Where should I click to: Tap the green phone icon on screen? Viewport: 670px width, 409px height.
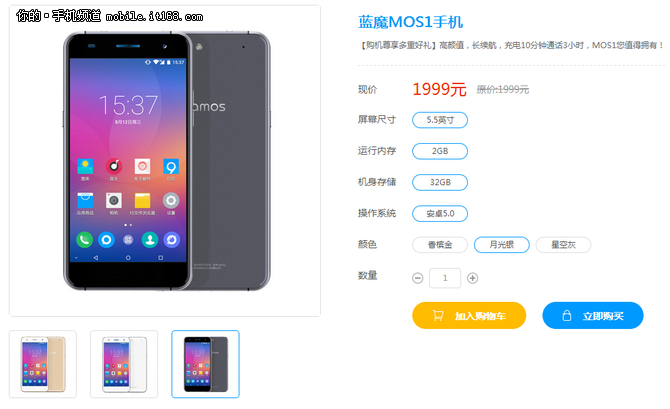pyautogui.click(x=85, y=240)
